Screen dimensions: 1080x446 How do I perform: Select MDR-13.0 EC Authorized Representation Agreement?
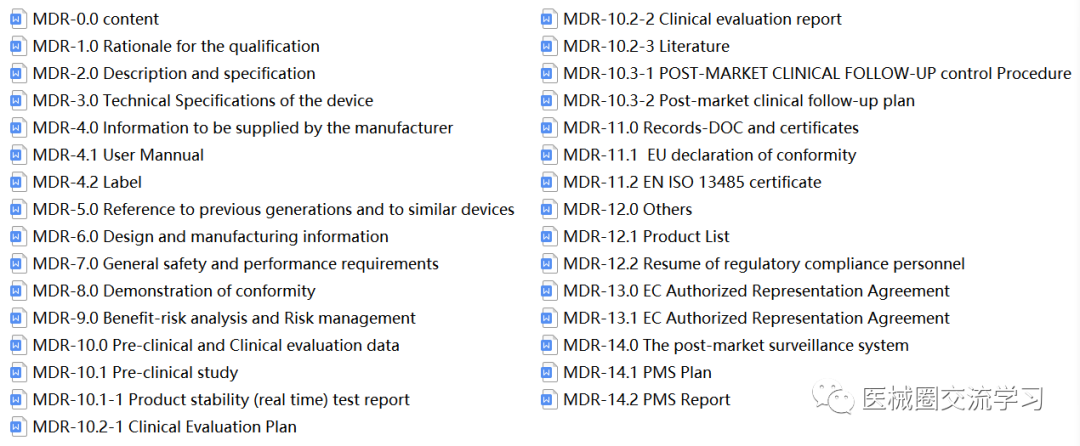[x=746, y=291]
